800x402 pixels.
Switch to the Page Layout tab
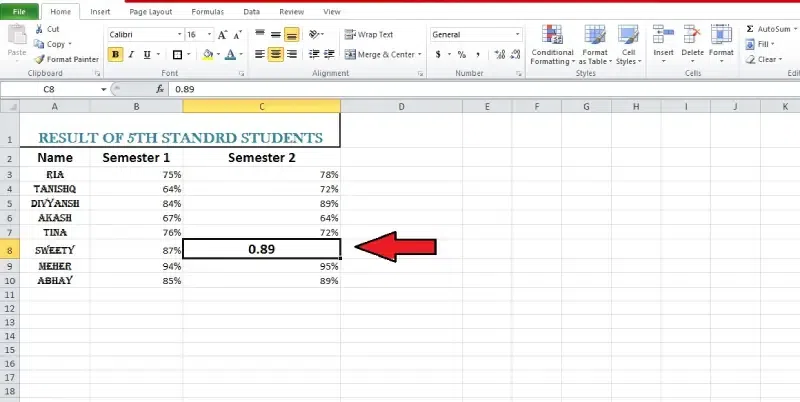[151, 11]
